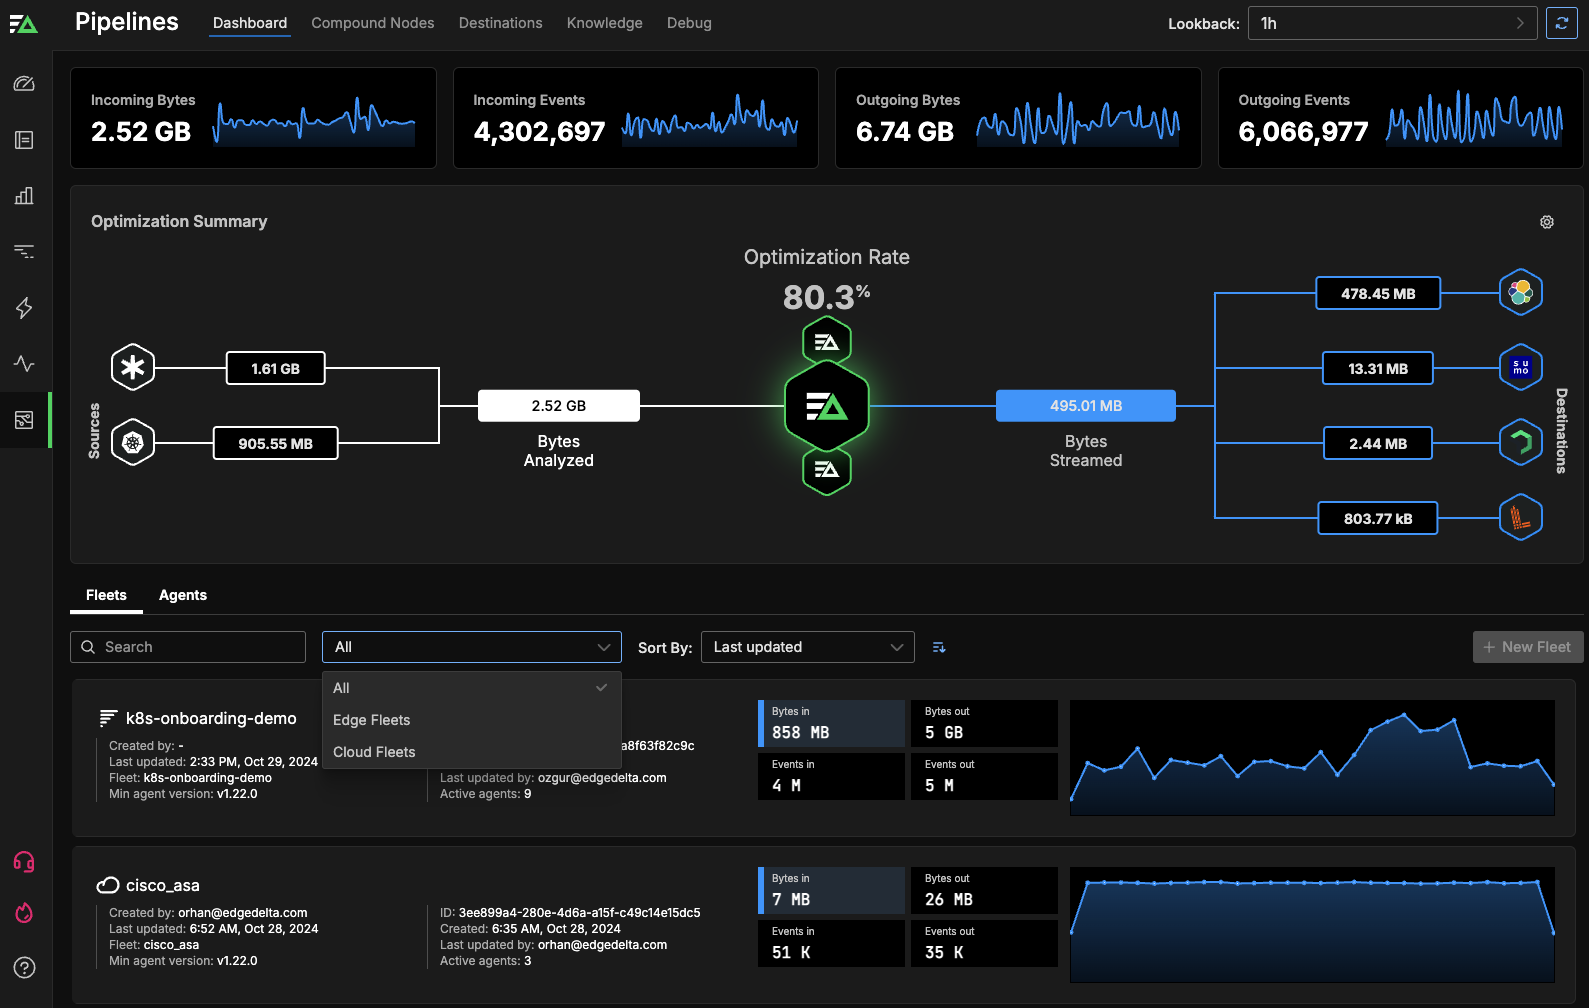Open the Sort By Last updated dropdown

[807, 647]
